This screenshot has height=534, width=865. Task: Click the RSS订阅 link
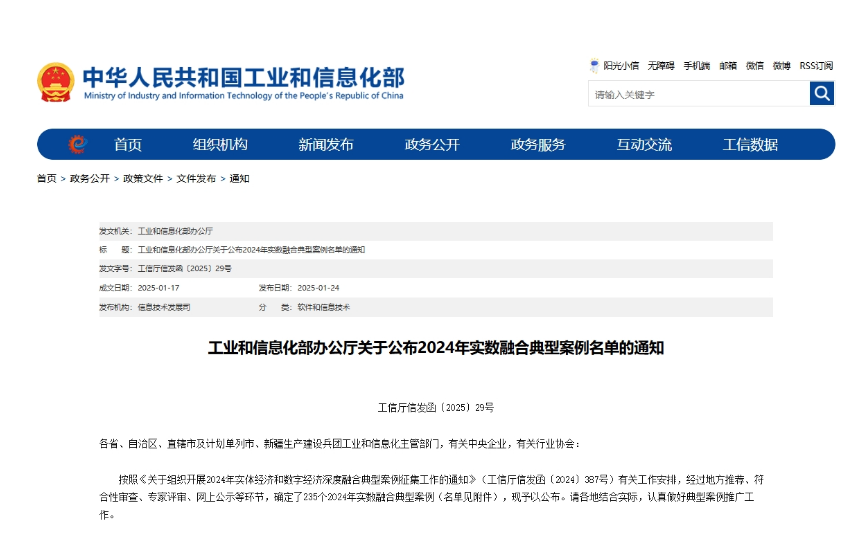(816, 66)
